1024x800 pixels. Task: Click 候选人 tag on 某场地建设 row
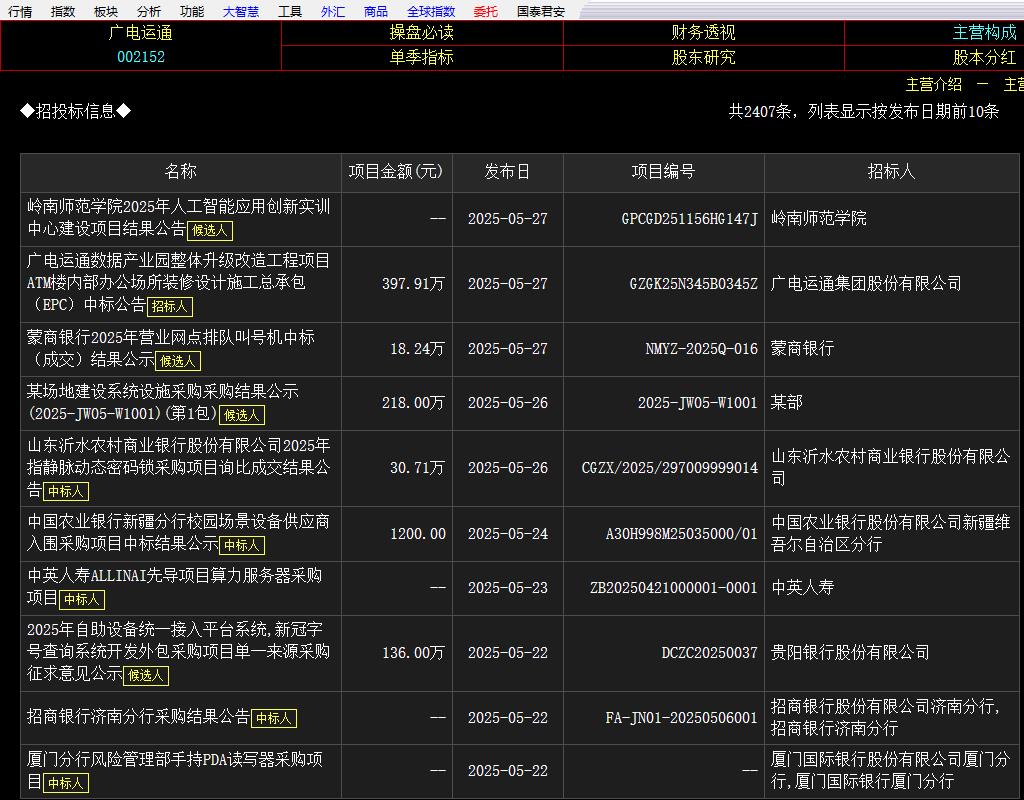242,415
